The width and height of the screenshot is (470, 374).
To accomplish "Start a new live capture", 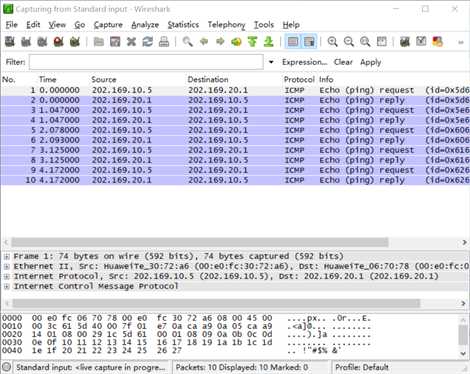I will pyautogui.click(x=42, y=42).
